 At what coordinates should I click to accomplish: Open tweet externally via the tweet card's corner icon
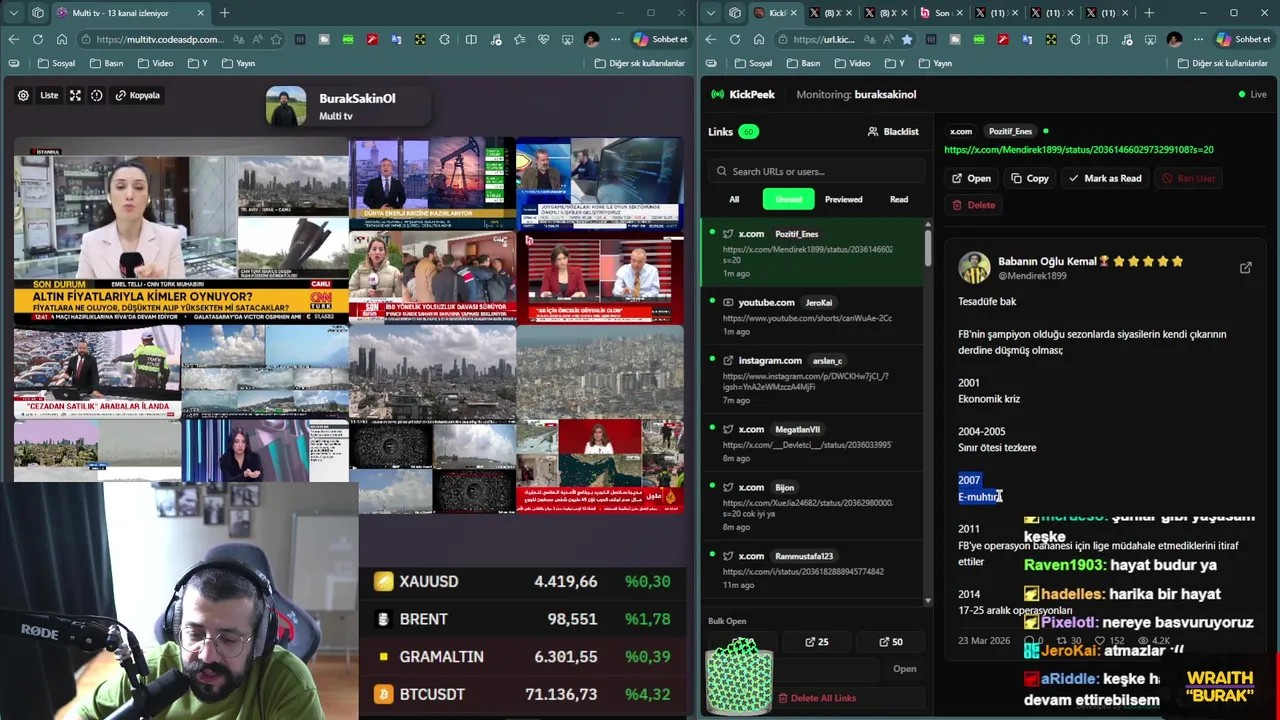1246,268
